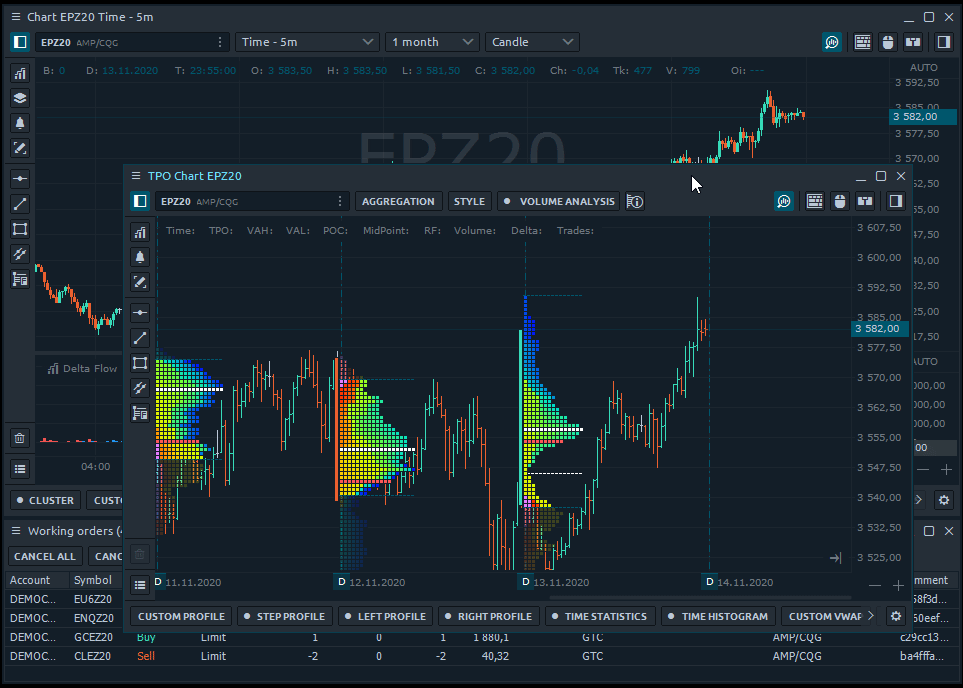Open TPO chart settings gear at bottom right
The image size is (963, 688).
[x=896, y=617]
